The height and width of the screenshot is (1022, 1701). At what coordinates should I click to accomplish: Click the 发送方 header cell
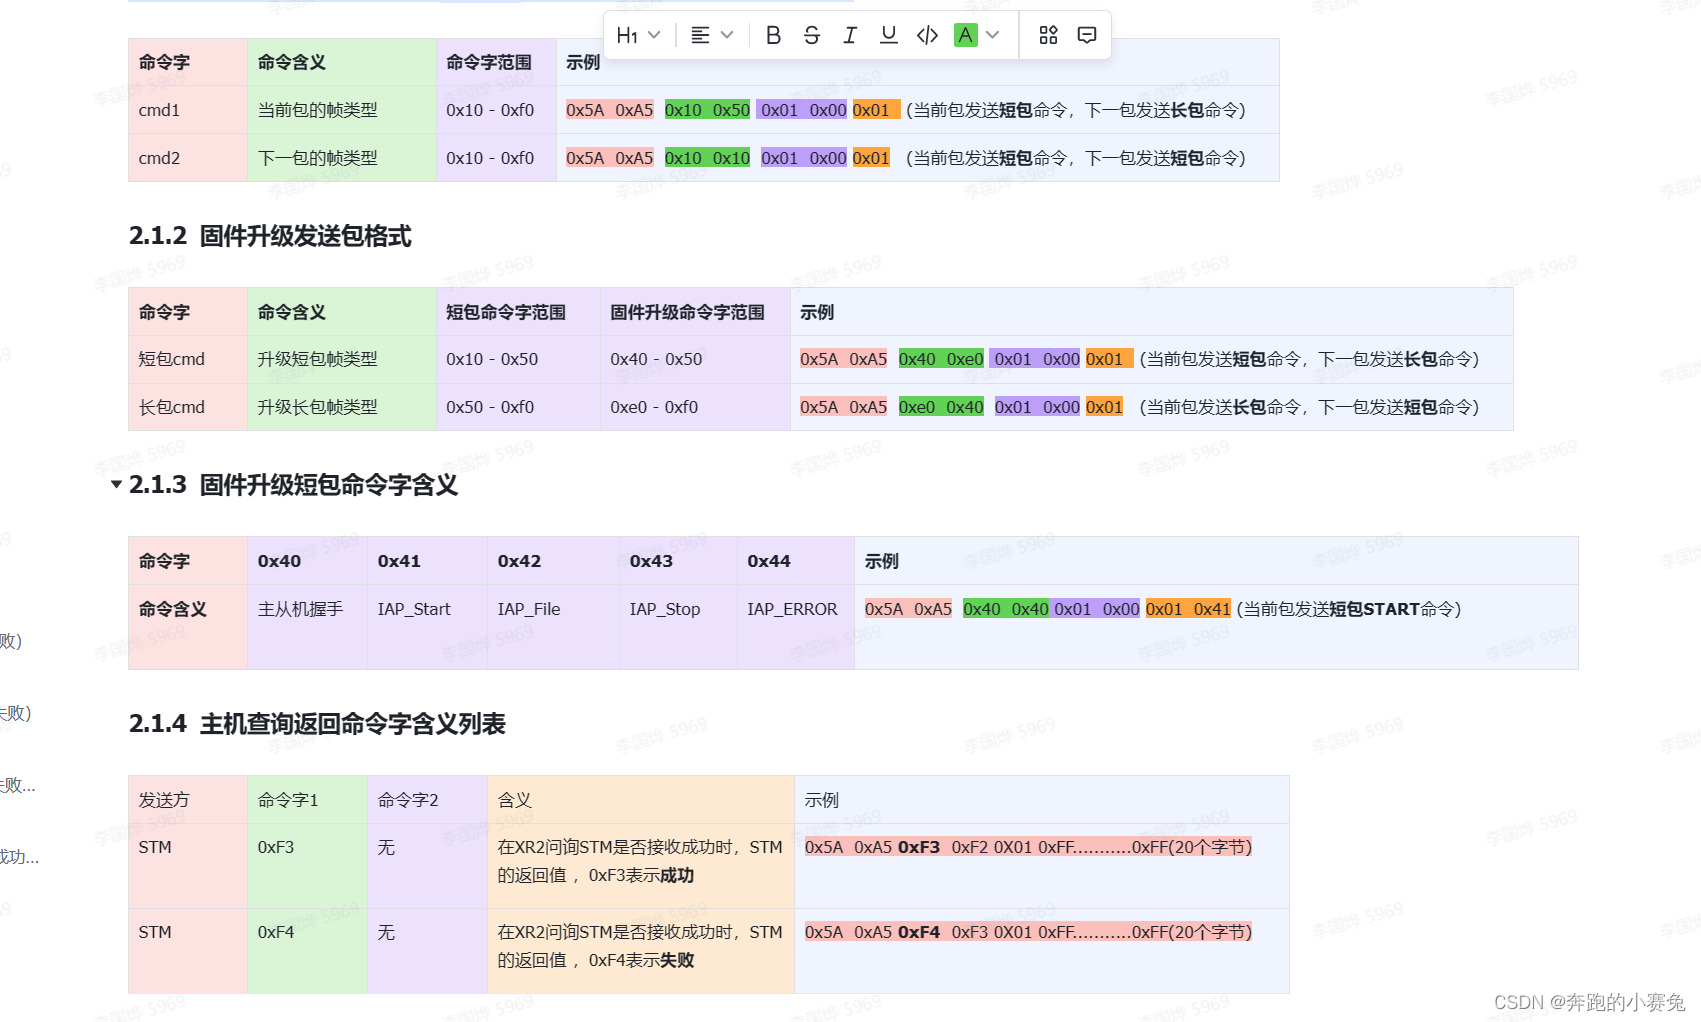pyautogui.click(x=188, y=800)
